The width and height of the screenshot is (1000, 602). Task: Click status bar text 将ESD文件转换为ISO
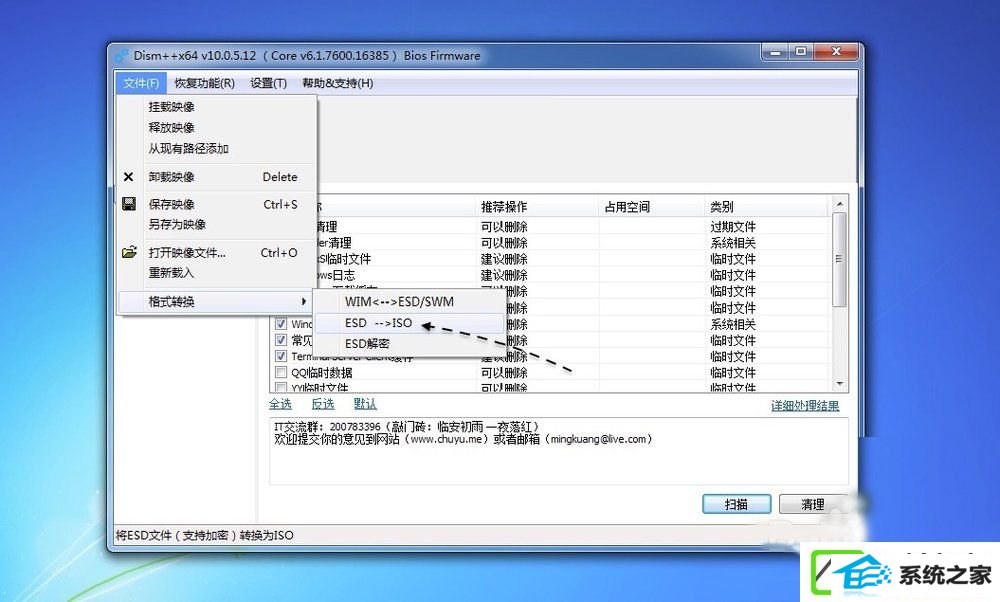point(205,535)
